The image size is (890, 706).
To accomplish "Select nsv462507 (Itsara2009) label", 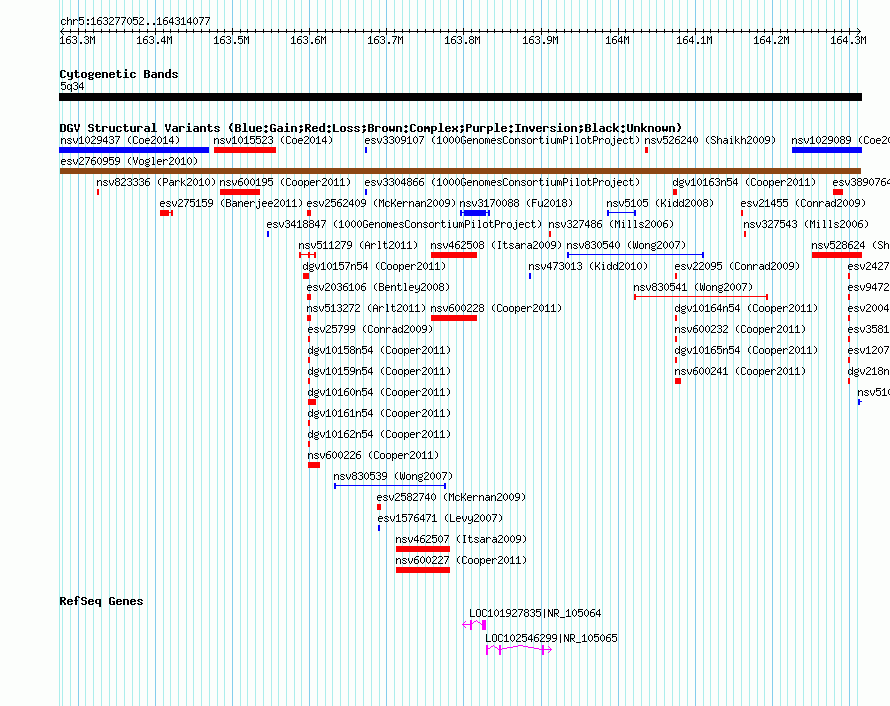I will [461, 539].
